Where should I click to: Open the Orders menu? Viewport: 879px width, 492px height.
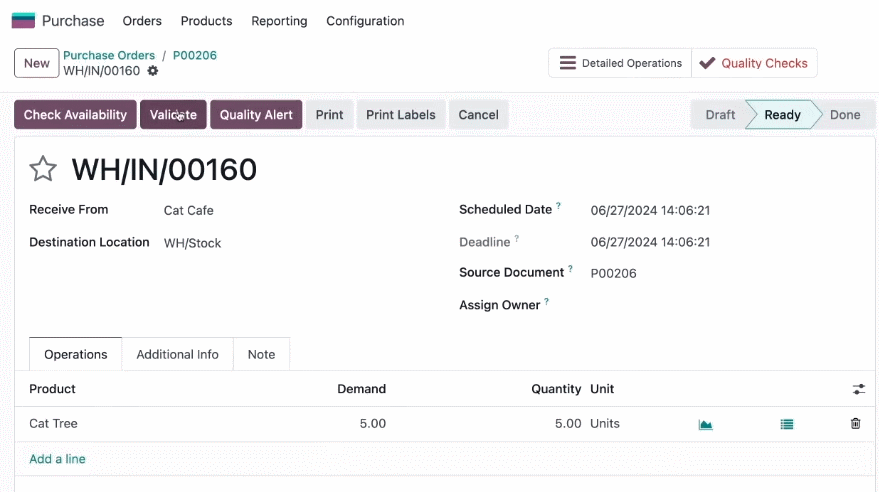click(x=142, y=21)
